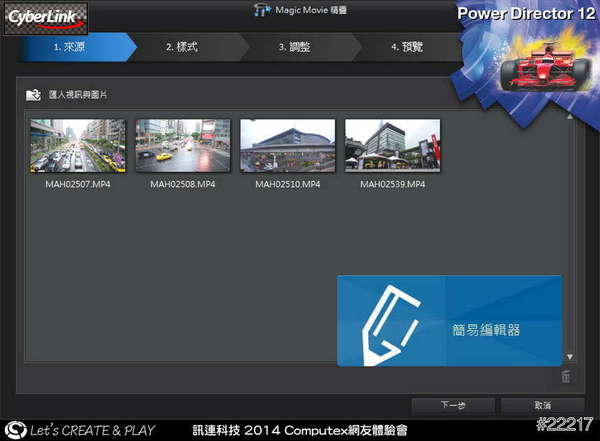
Task: Click the scrollbar down arrow in media list
Action: coord(570,357)
